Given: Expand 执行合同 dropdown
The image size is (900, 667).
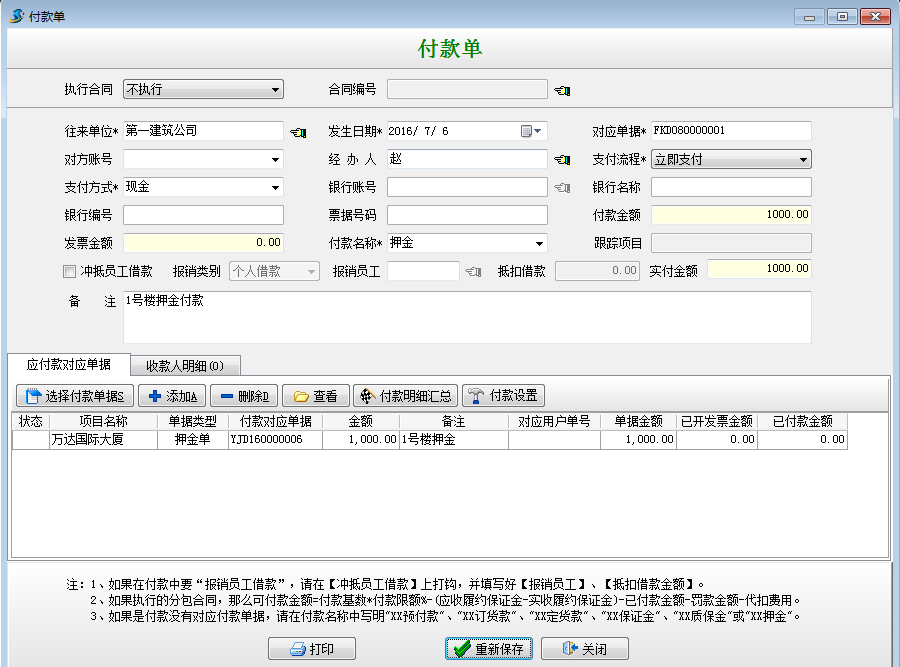Looking at the screenshot, I should [x=275, y=90].
